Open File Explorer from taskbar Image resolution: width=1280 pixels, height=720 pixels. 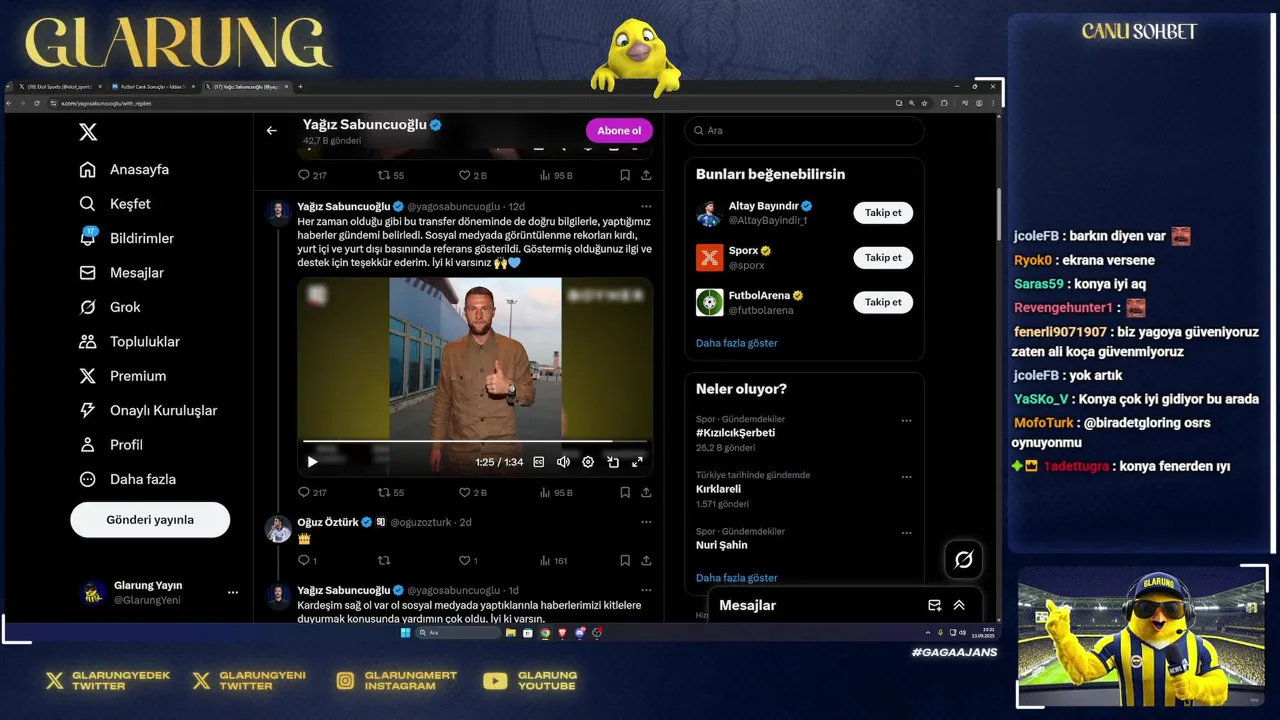tap(511, 633)
